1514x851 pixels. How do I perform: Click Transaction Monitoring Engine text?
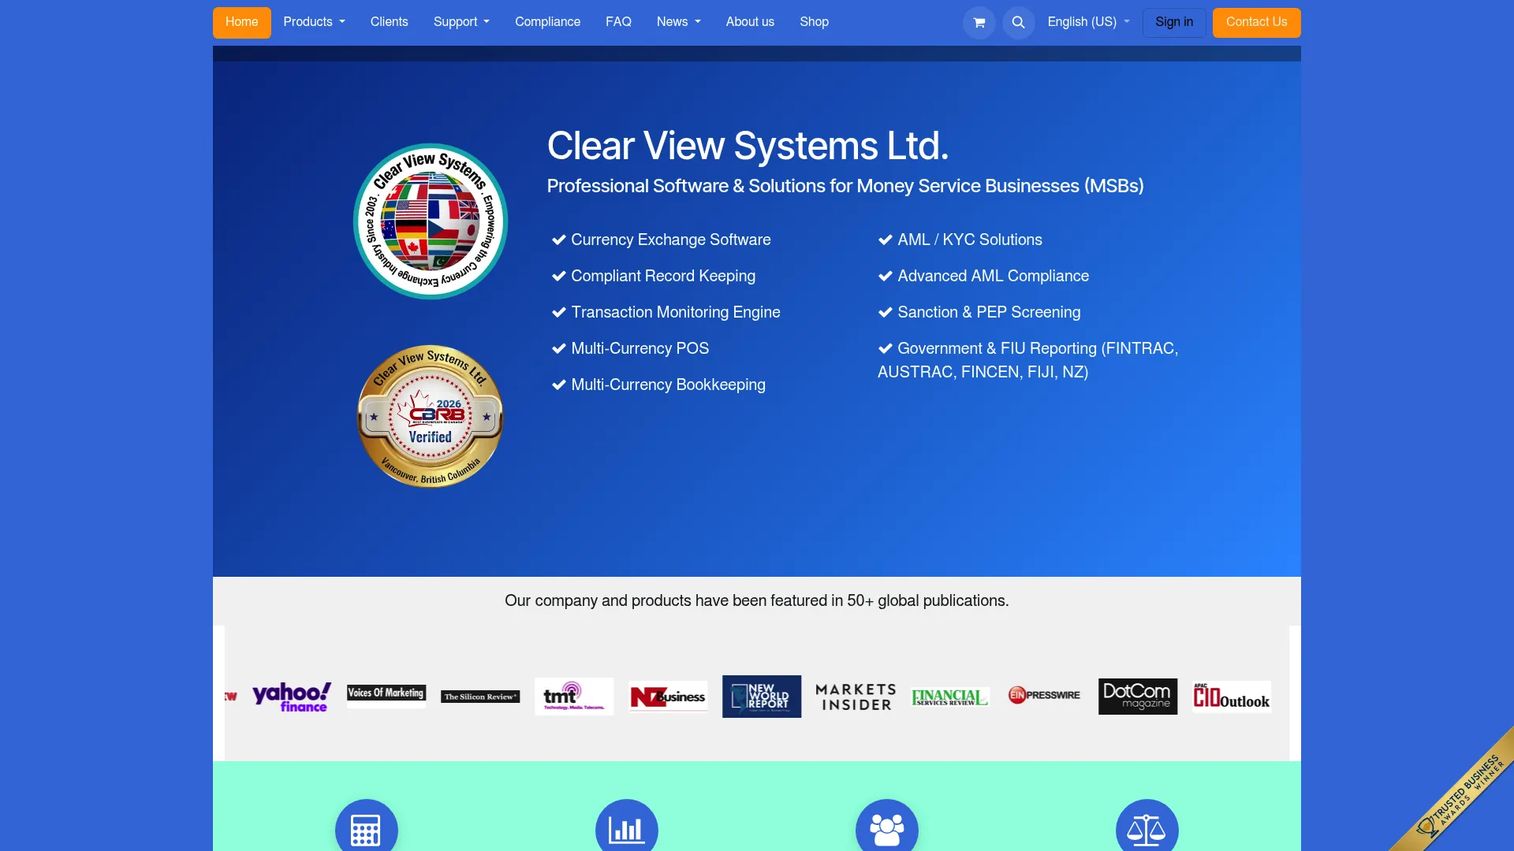tap(675, 312)
